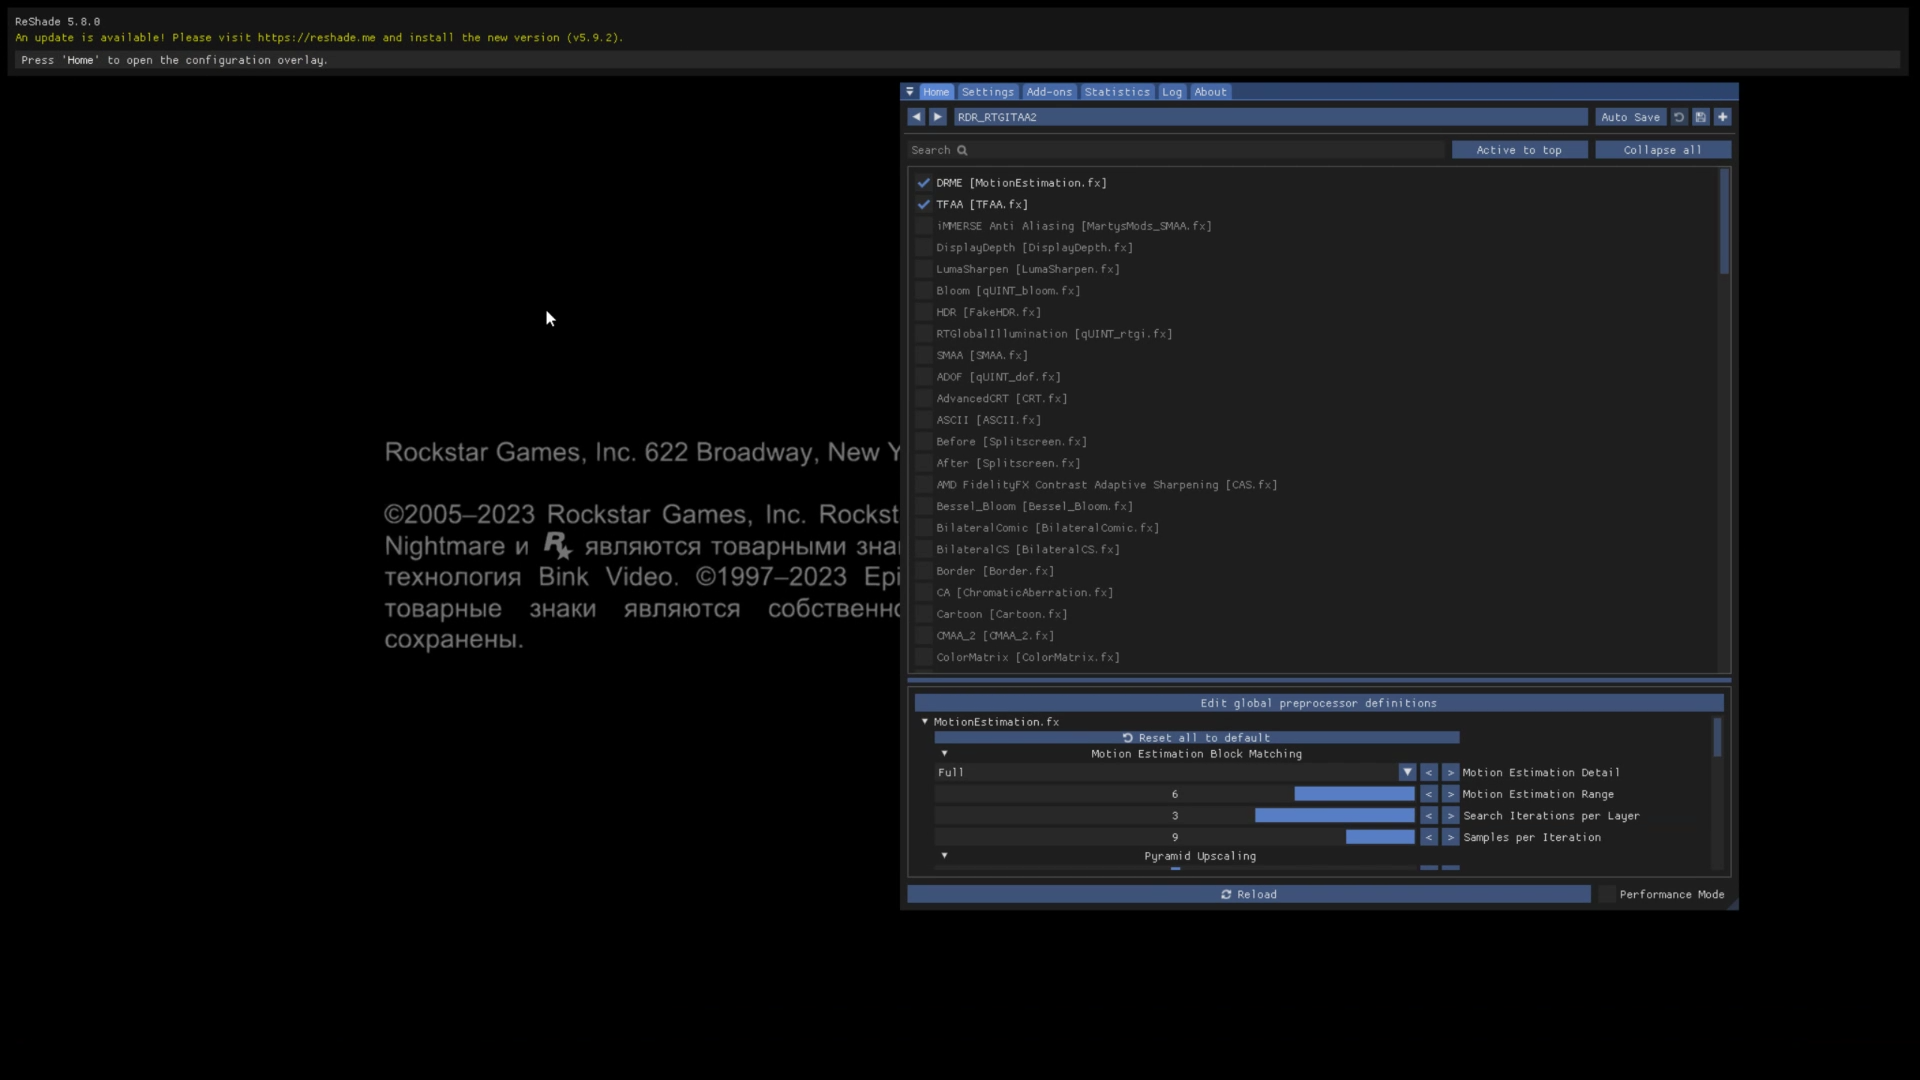
Task: Toggle the Performance Mode checkbox
Action: [x=1607, y=894]
